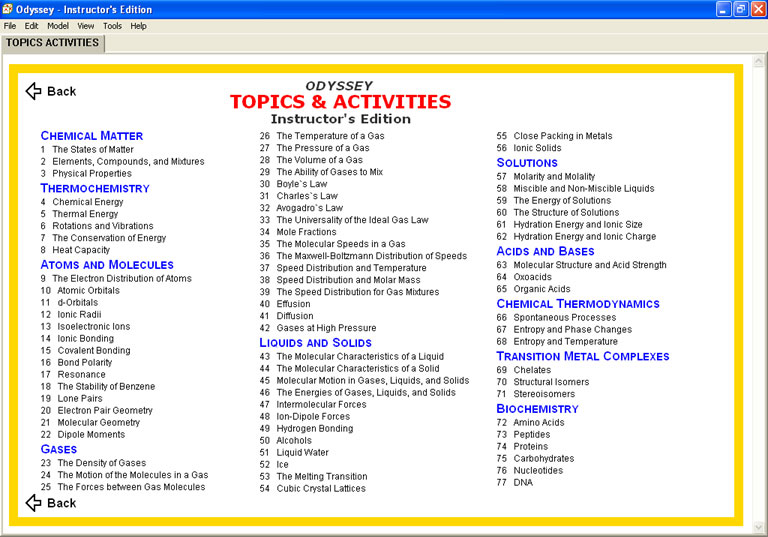Open topic 64 Oxoacids
Image resolution: width=768 pixels, height=537 pixels.
point(524,277)
